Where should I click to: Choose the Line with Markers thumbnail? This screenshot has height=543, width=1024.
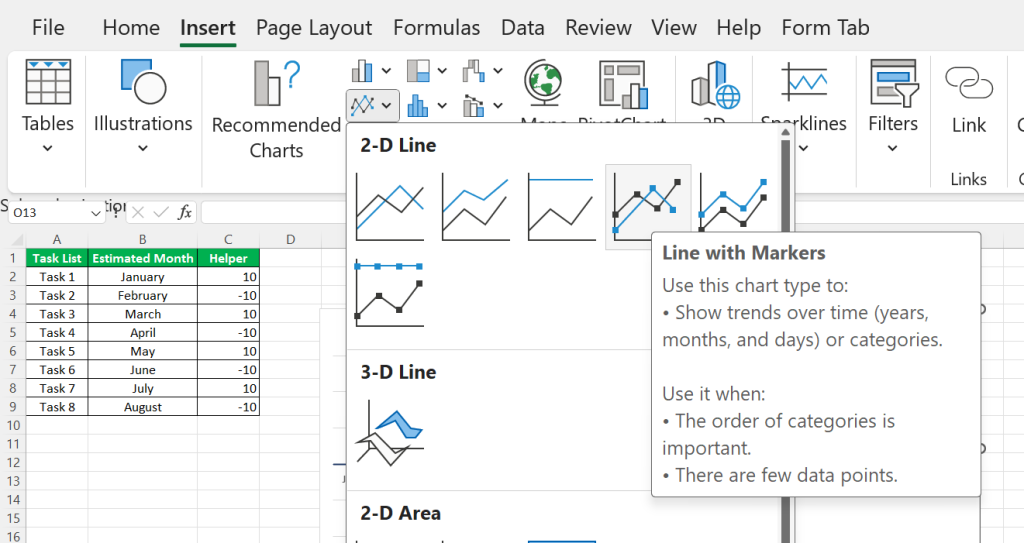pyautogui.click(x=647, y=206)
